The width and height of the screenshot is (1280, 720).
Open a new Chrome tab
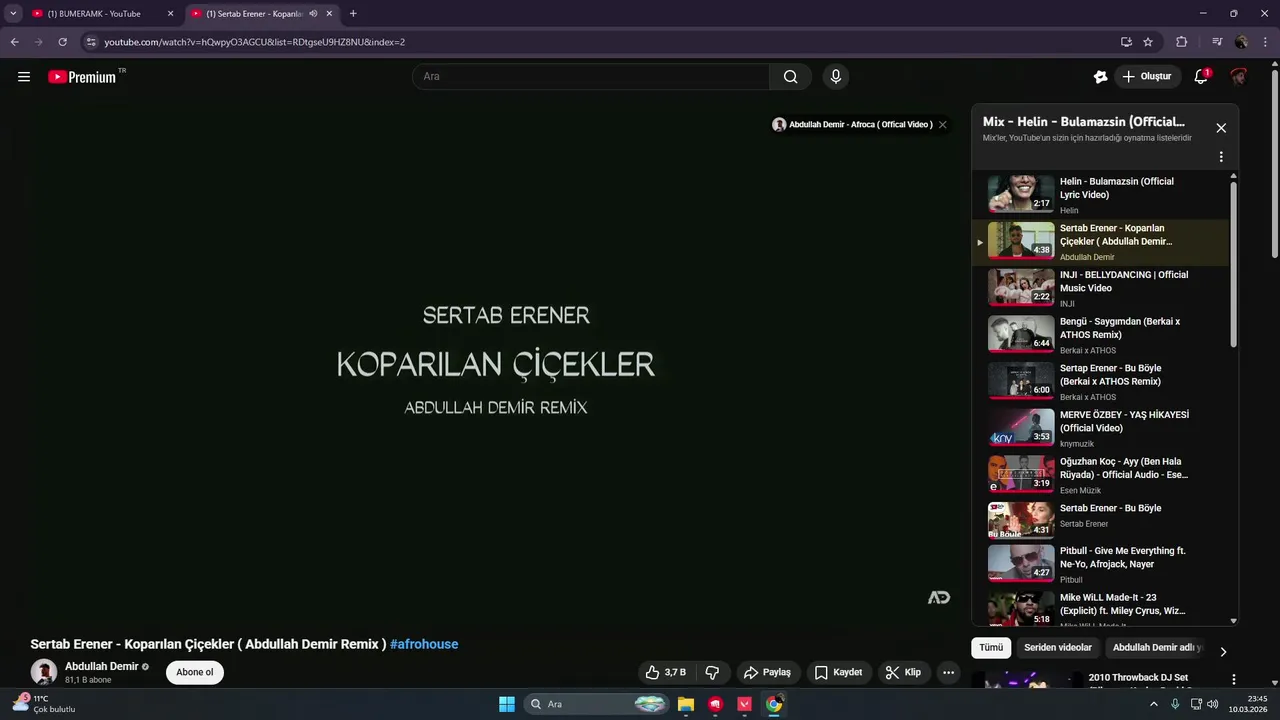pos(353,14)
